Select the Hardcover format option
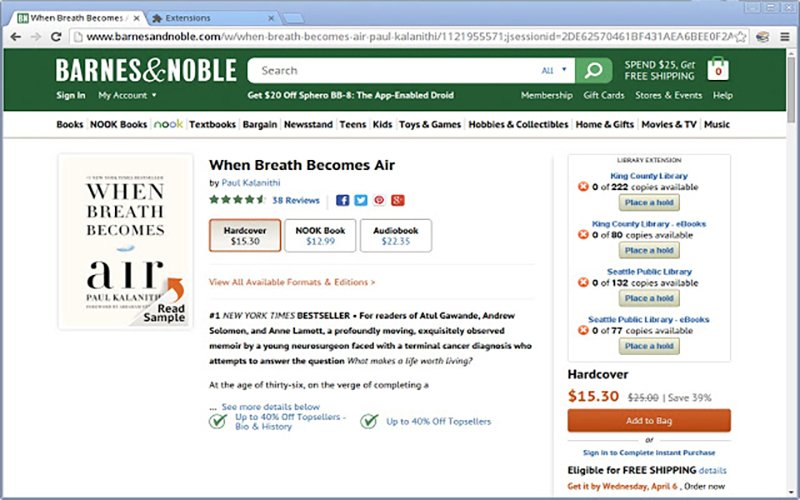The width and height of the screenshot is (800, 500). click(x=245, y=235)
